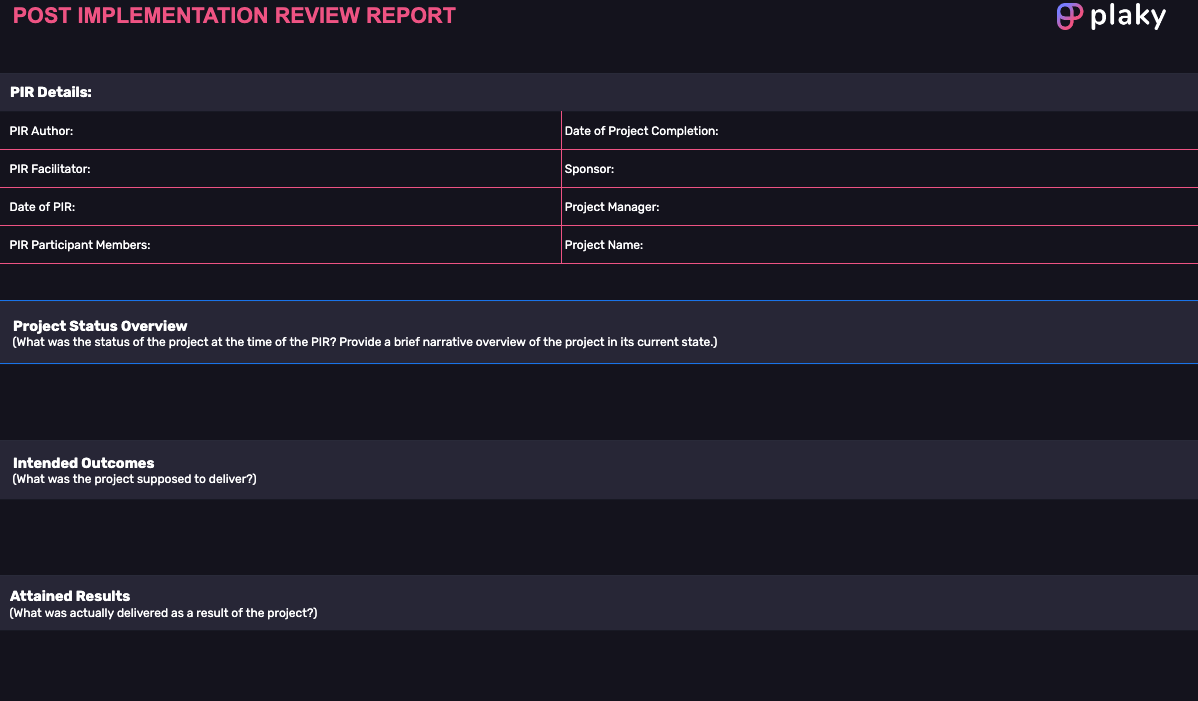
Task: Select the Date of PIR field
Action: (300, 207)
